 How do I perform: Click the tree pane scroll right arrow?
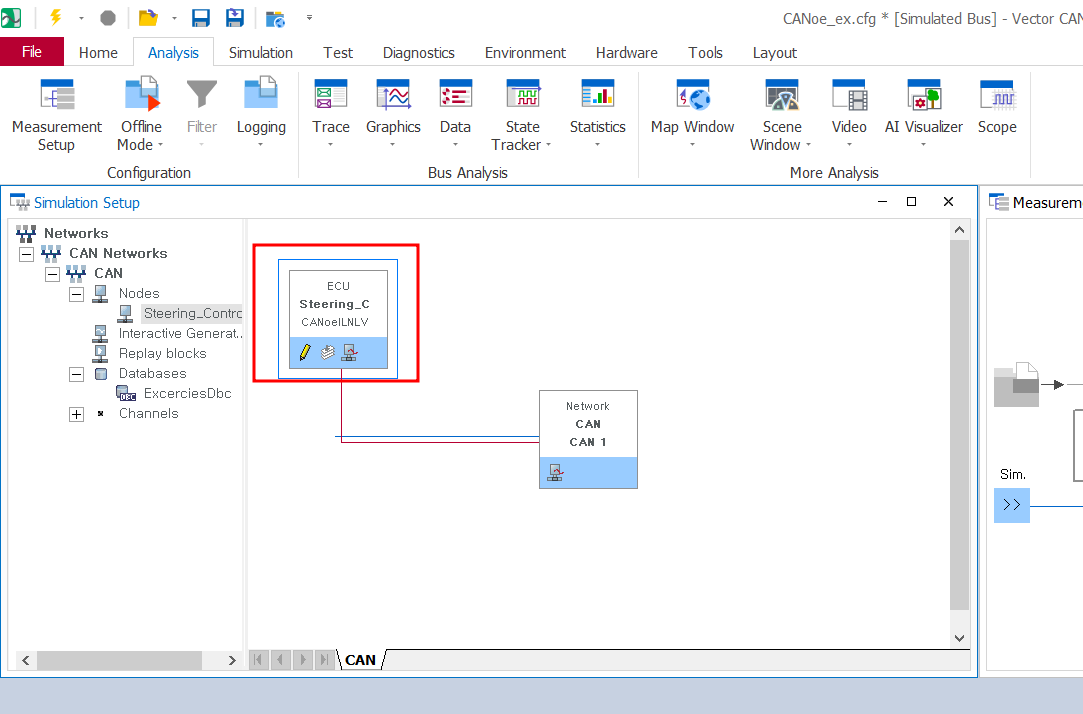232,661
